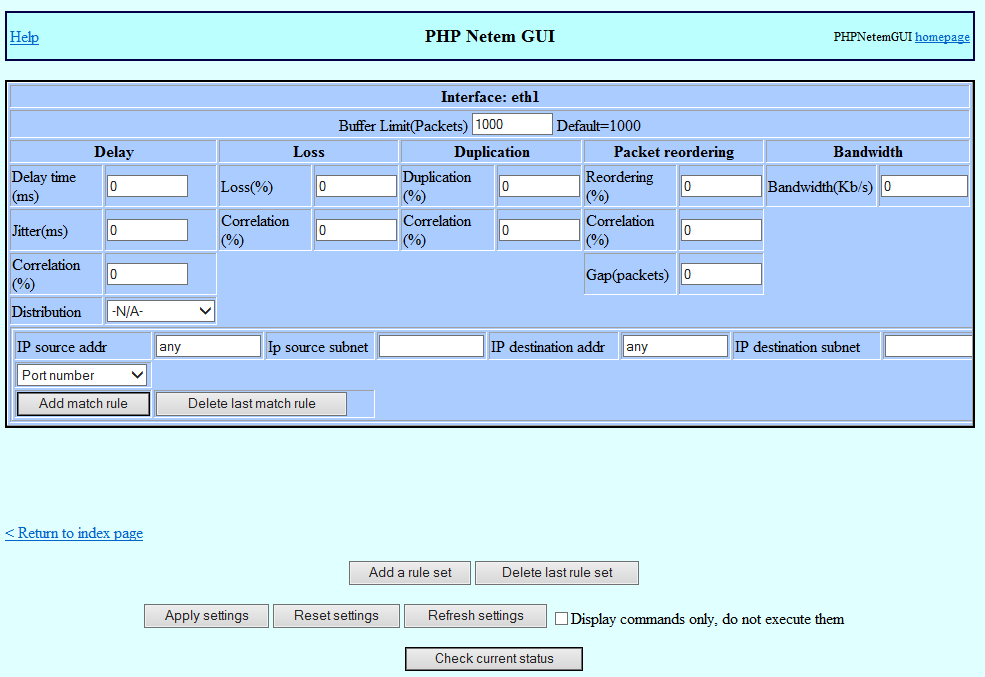
Task: Return to the index page
Action: point(73,533)
